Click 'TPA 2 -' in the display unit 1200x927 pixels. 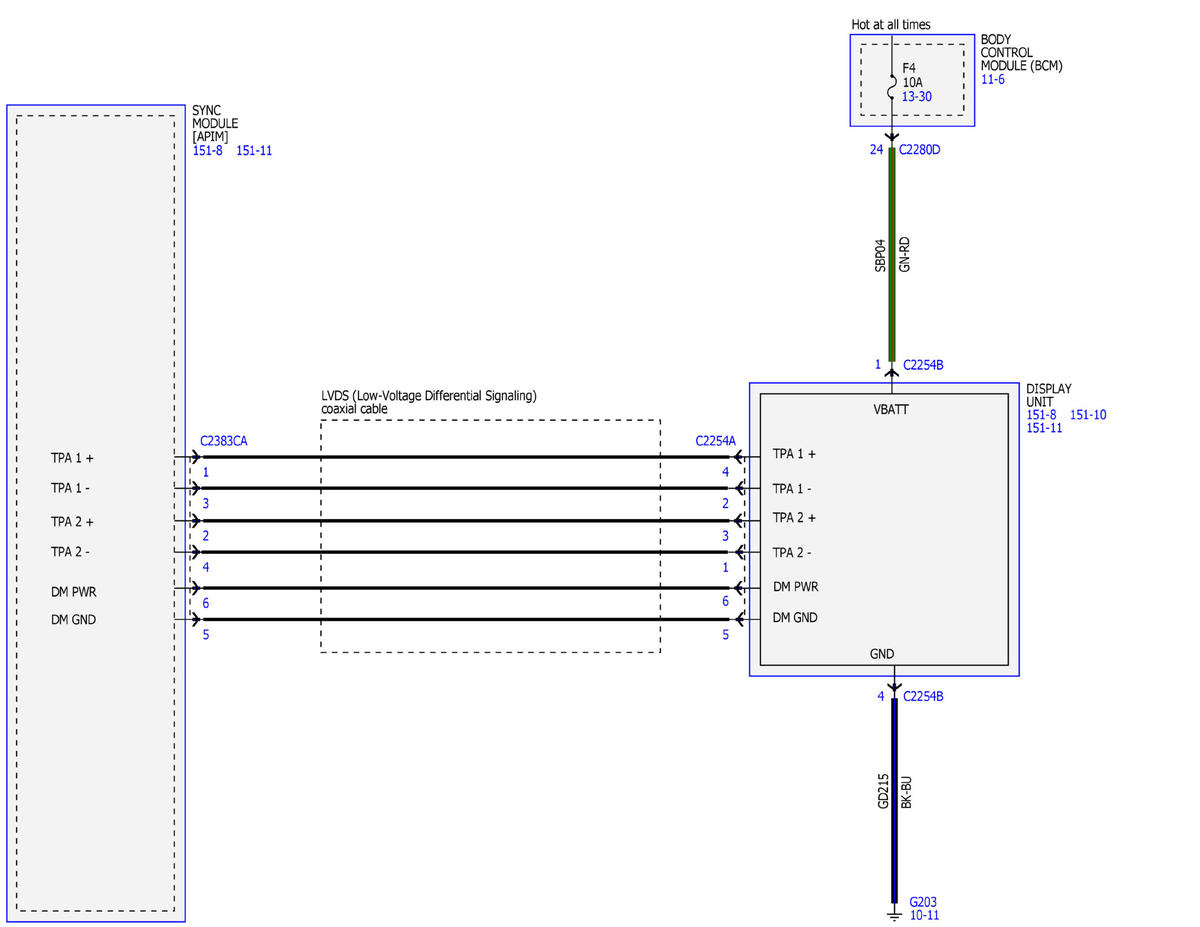point(792,553)
